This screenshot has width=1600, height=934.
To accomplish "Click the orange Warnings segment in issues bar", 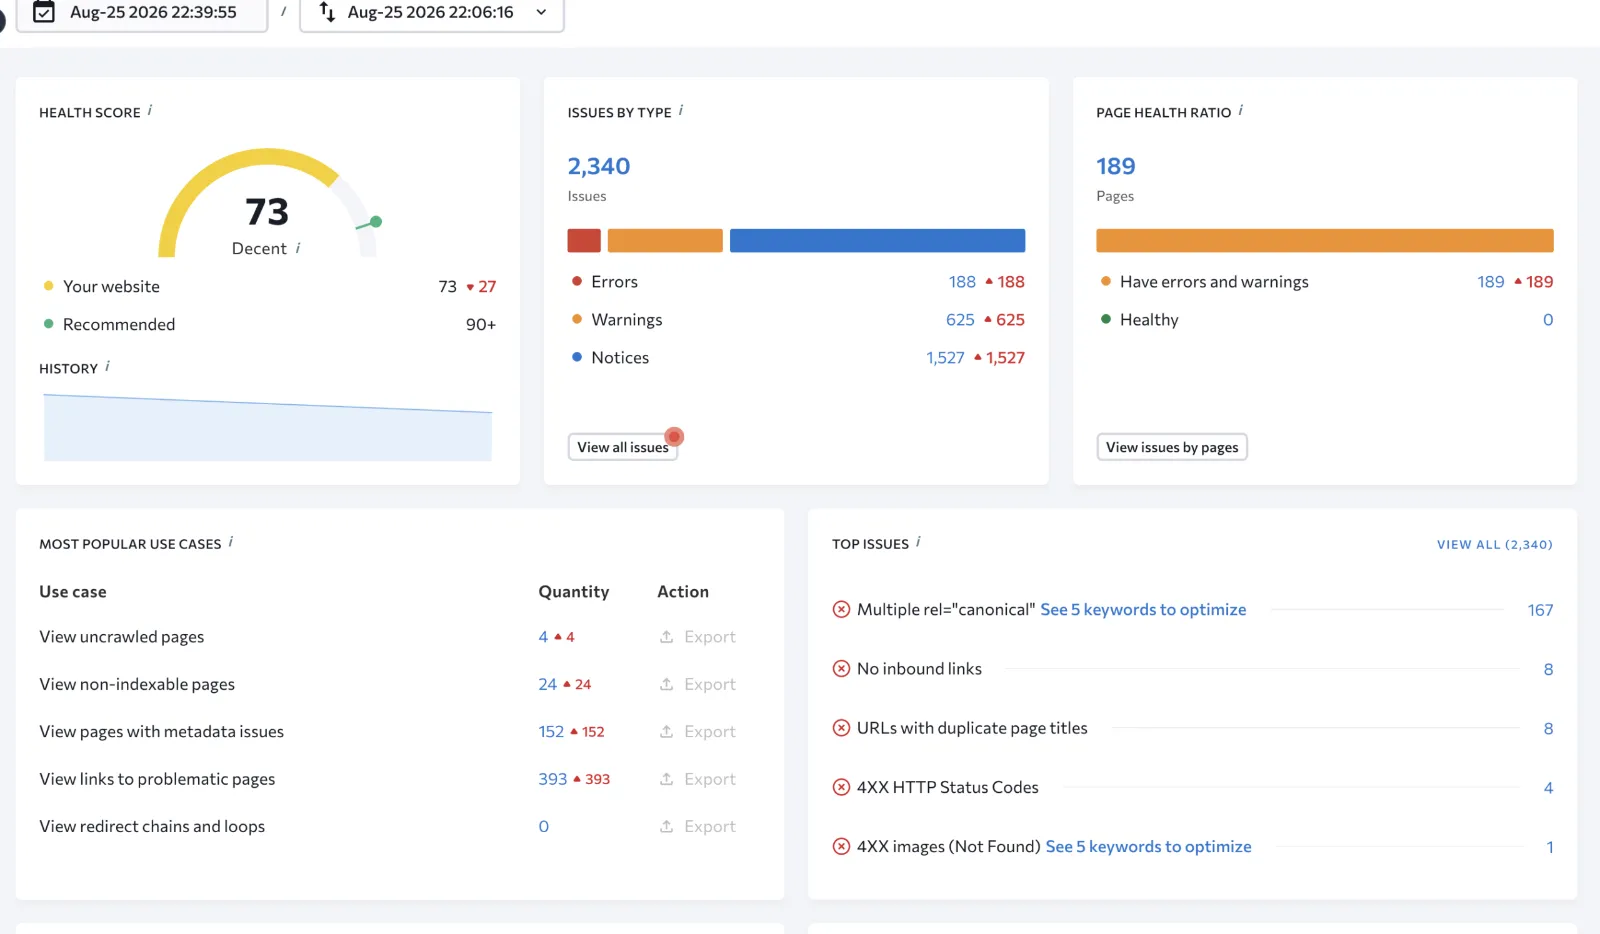I will coord(665,240).
